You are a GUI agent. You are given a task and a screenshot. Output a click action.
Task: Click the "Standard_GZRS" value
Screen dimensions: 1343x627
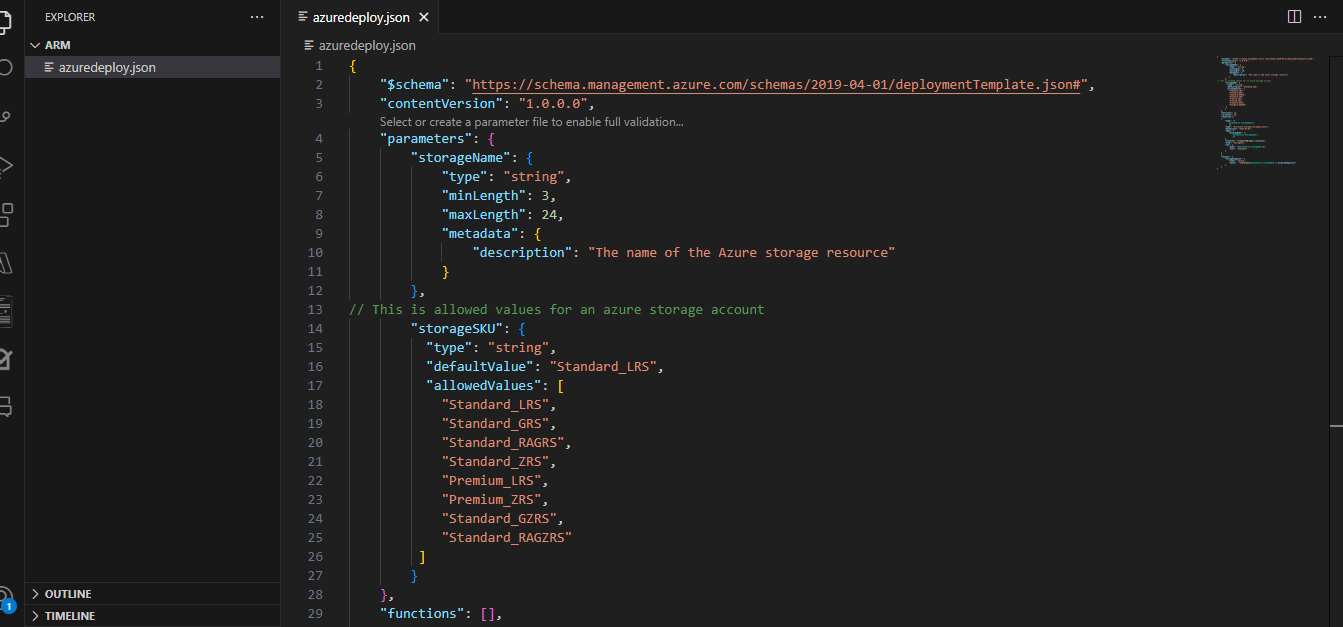(499, 519)
